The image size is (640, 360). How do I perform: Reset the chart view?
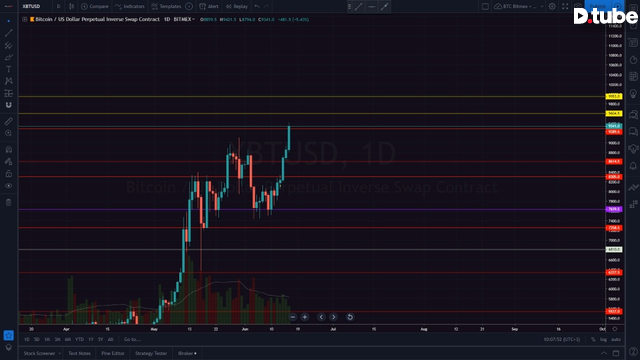tap(350, 317)
